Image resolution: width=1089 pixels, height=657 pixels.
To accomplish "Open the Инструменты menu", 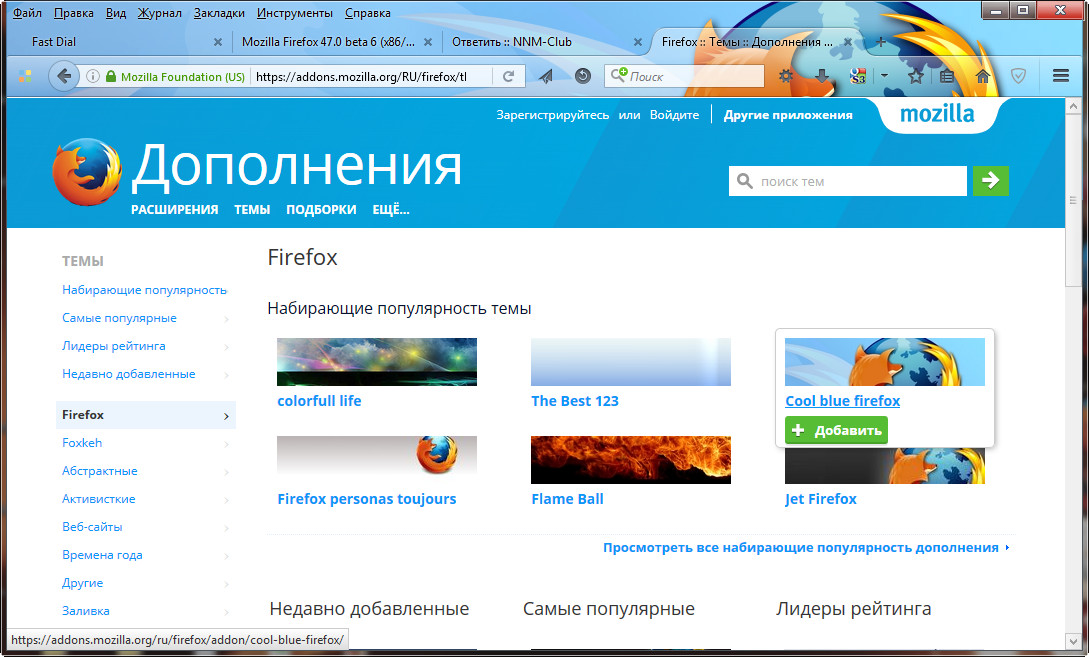I will pos(294,13).
